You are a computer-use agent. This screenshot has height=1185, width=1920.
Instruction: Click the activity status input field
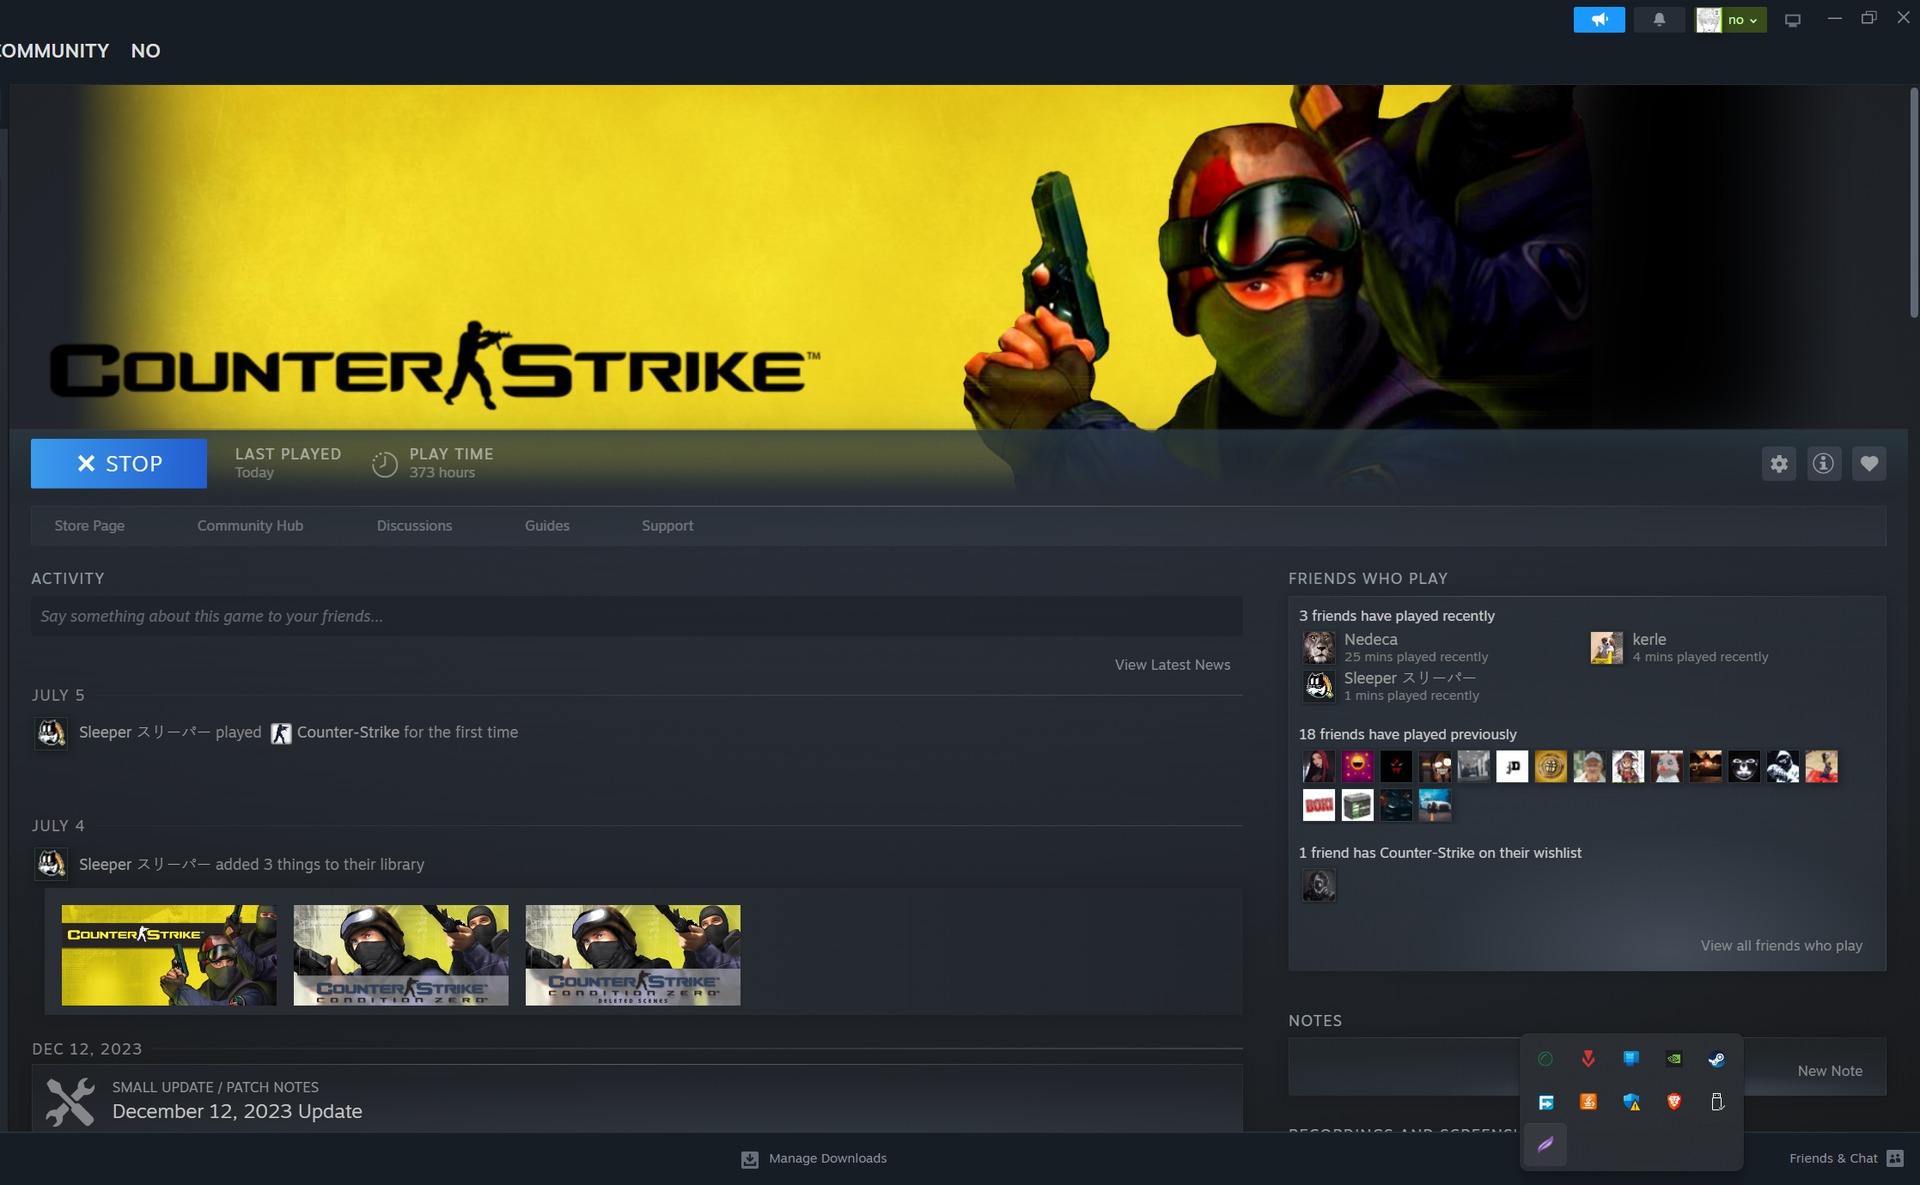(x=636, y=616)
